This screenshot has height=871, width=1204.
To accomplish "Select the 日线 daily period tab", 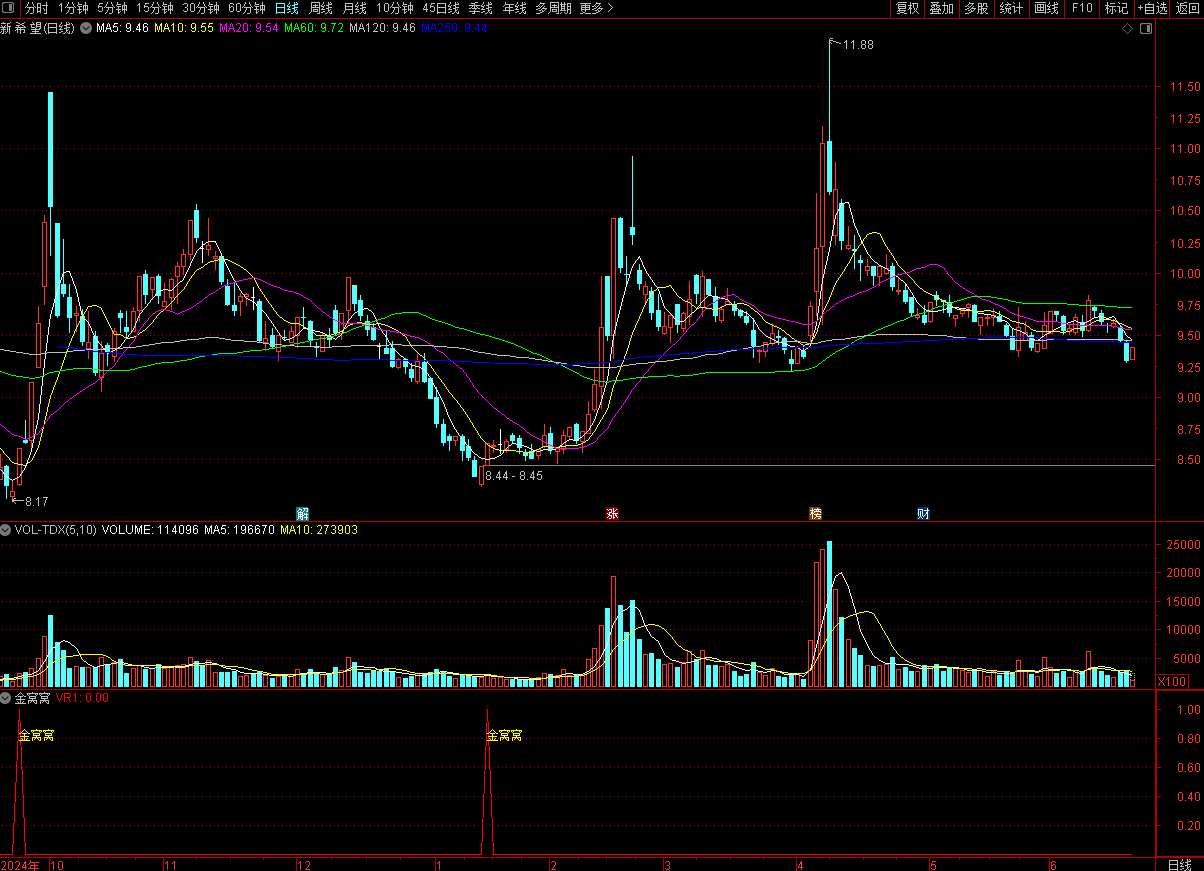I will (287, 8).
